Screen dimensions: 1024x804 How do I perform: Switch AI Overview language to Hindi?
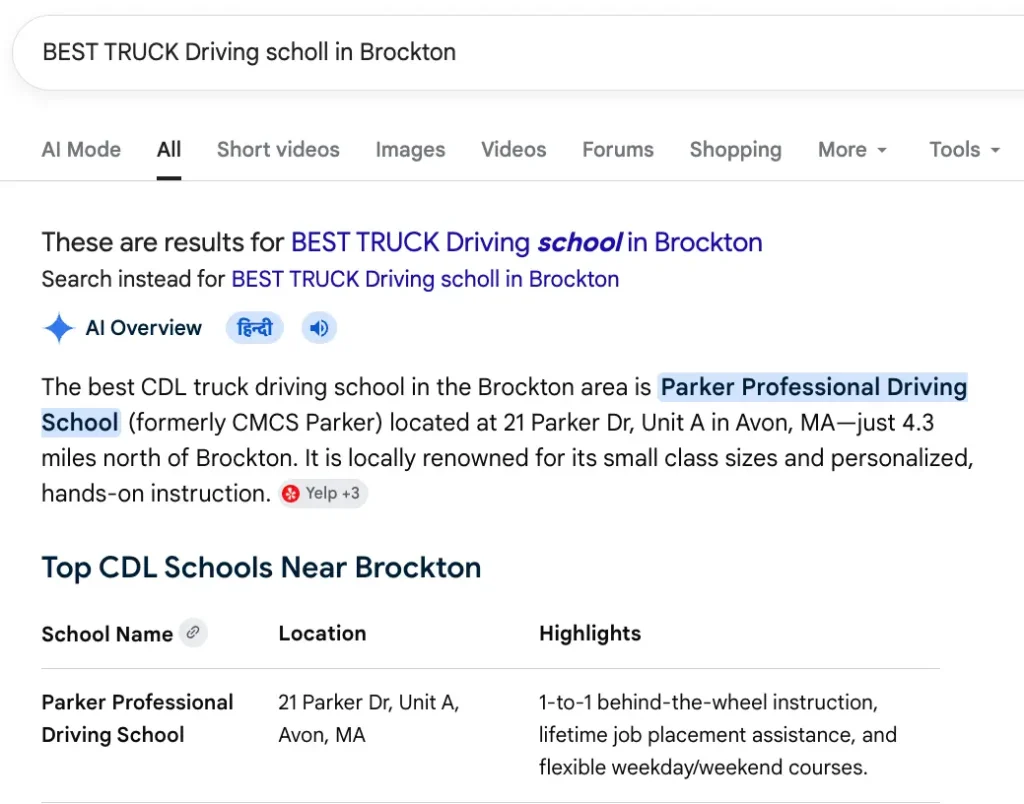click(x=255, y=328)
